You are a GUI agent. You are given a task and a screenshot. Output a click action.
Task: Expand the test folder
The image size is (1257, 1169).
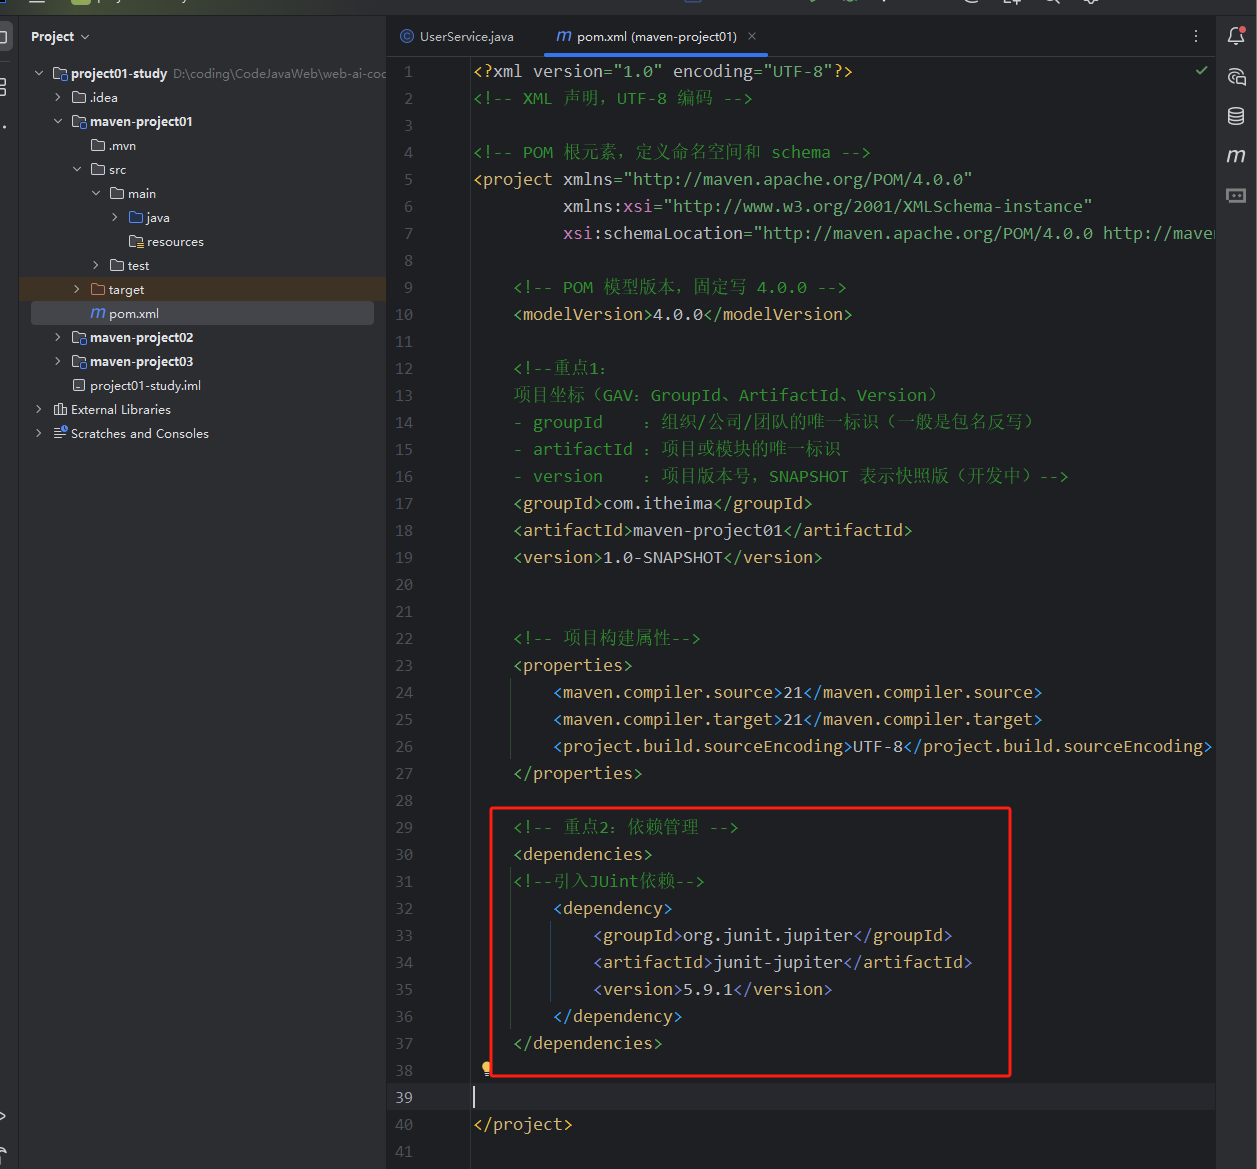click(x=96, y=265)
